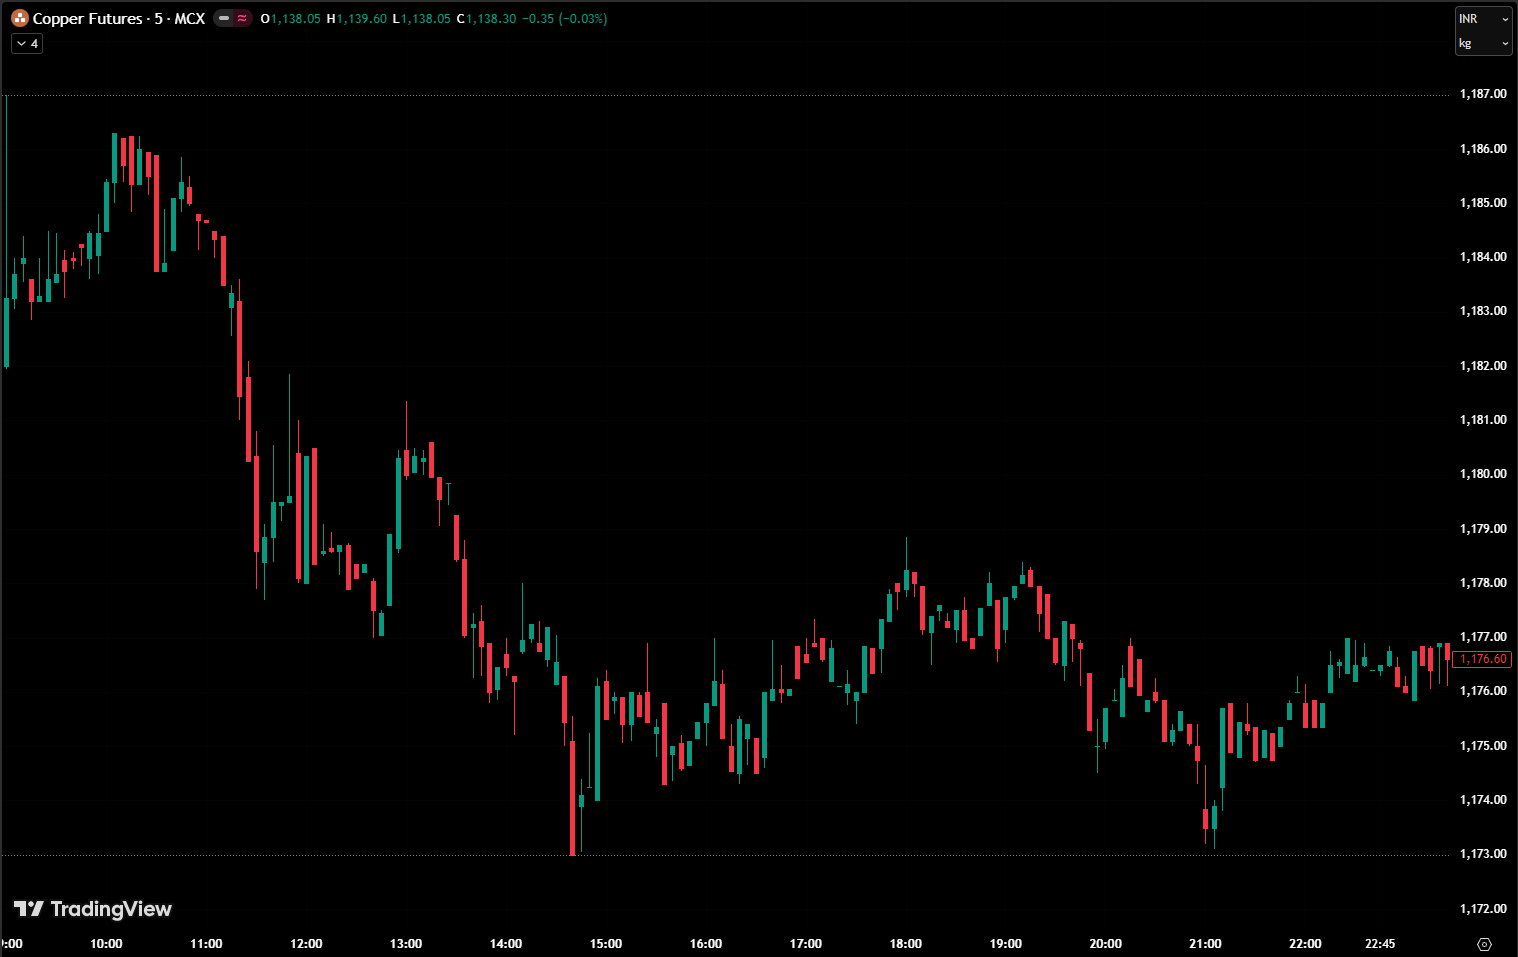This screenshot has height=957, width=1518.
Task: Click the 1,173.00 price scale label
Action: (x=1483, y=854)
